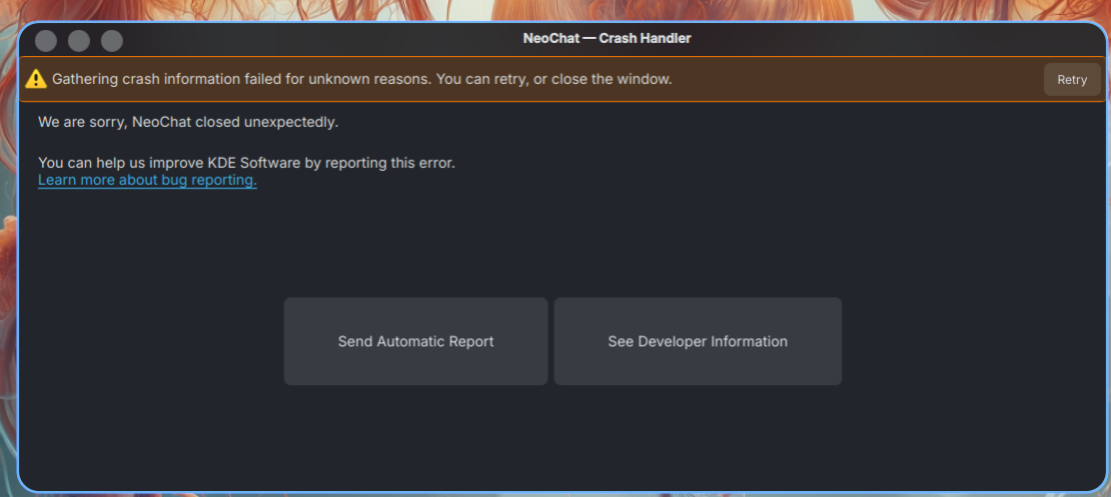Screen dimensions: 1111x497
Task: Open Learn more about bug reporting link
Action: click(x=147, y=180)
